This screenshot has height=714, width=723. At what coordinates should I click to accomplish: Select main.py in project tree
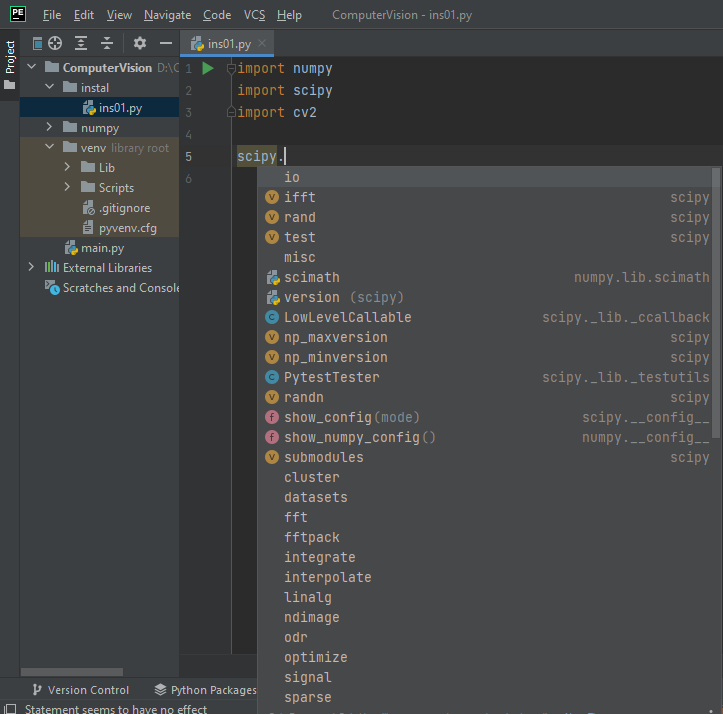pos(99,248)
